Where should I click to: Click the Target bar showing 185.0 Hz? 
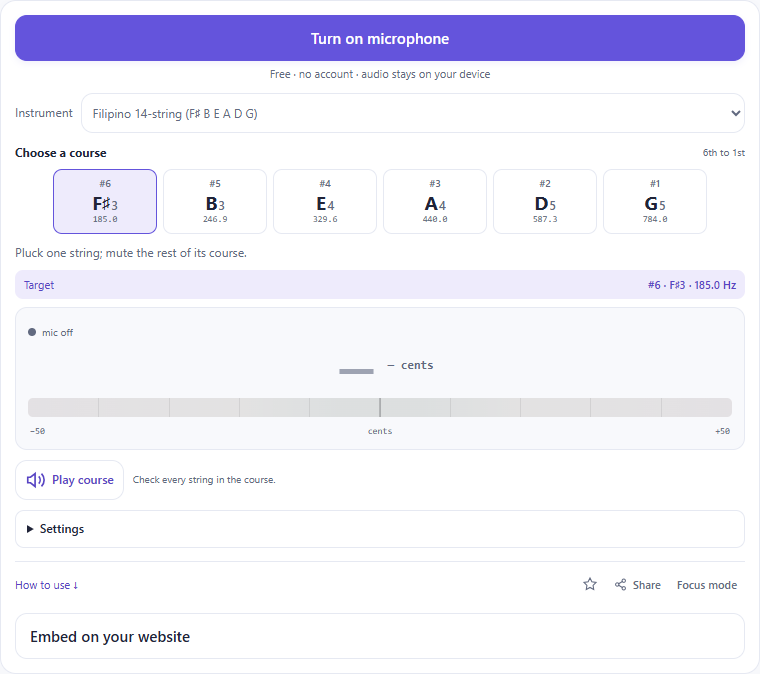380,285
